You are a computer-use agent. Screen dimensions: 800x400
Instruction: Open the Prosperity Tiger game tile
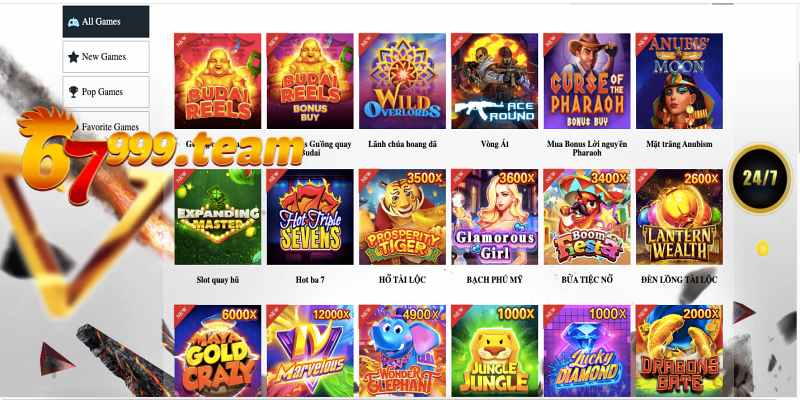[x=402, y=217]
